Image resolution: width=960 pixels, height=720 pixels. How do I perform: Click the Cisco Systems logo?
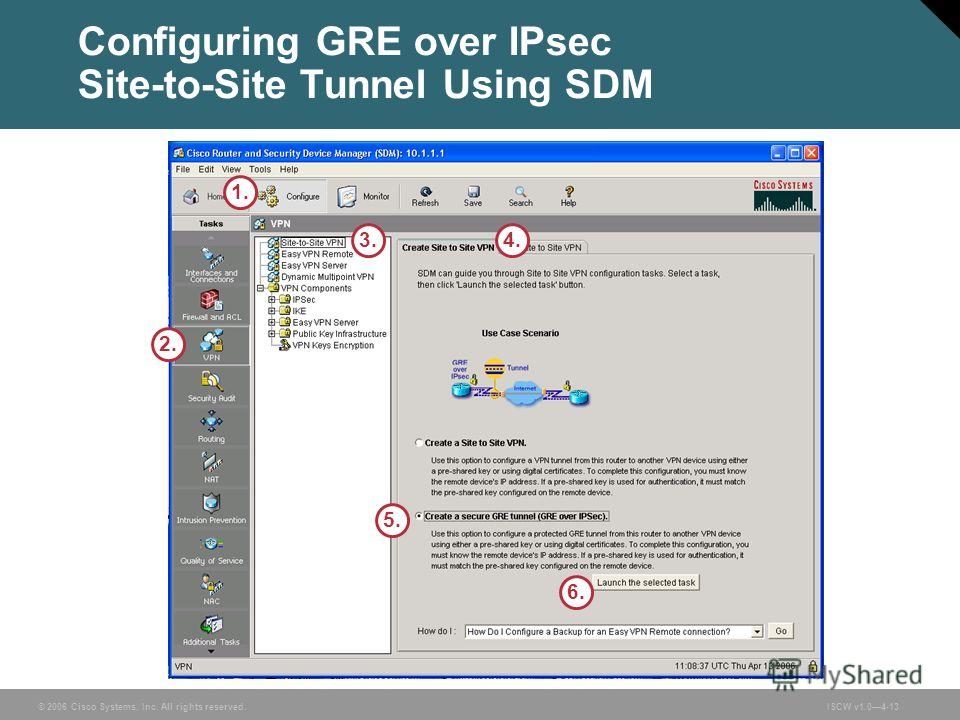tap(784, 196)
